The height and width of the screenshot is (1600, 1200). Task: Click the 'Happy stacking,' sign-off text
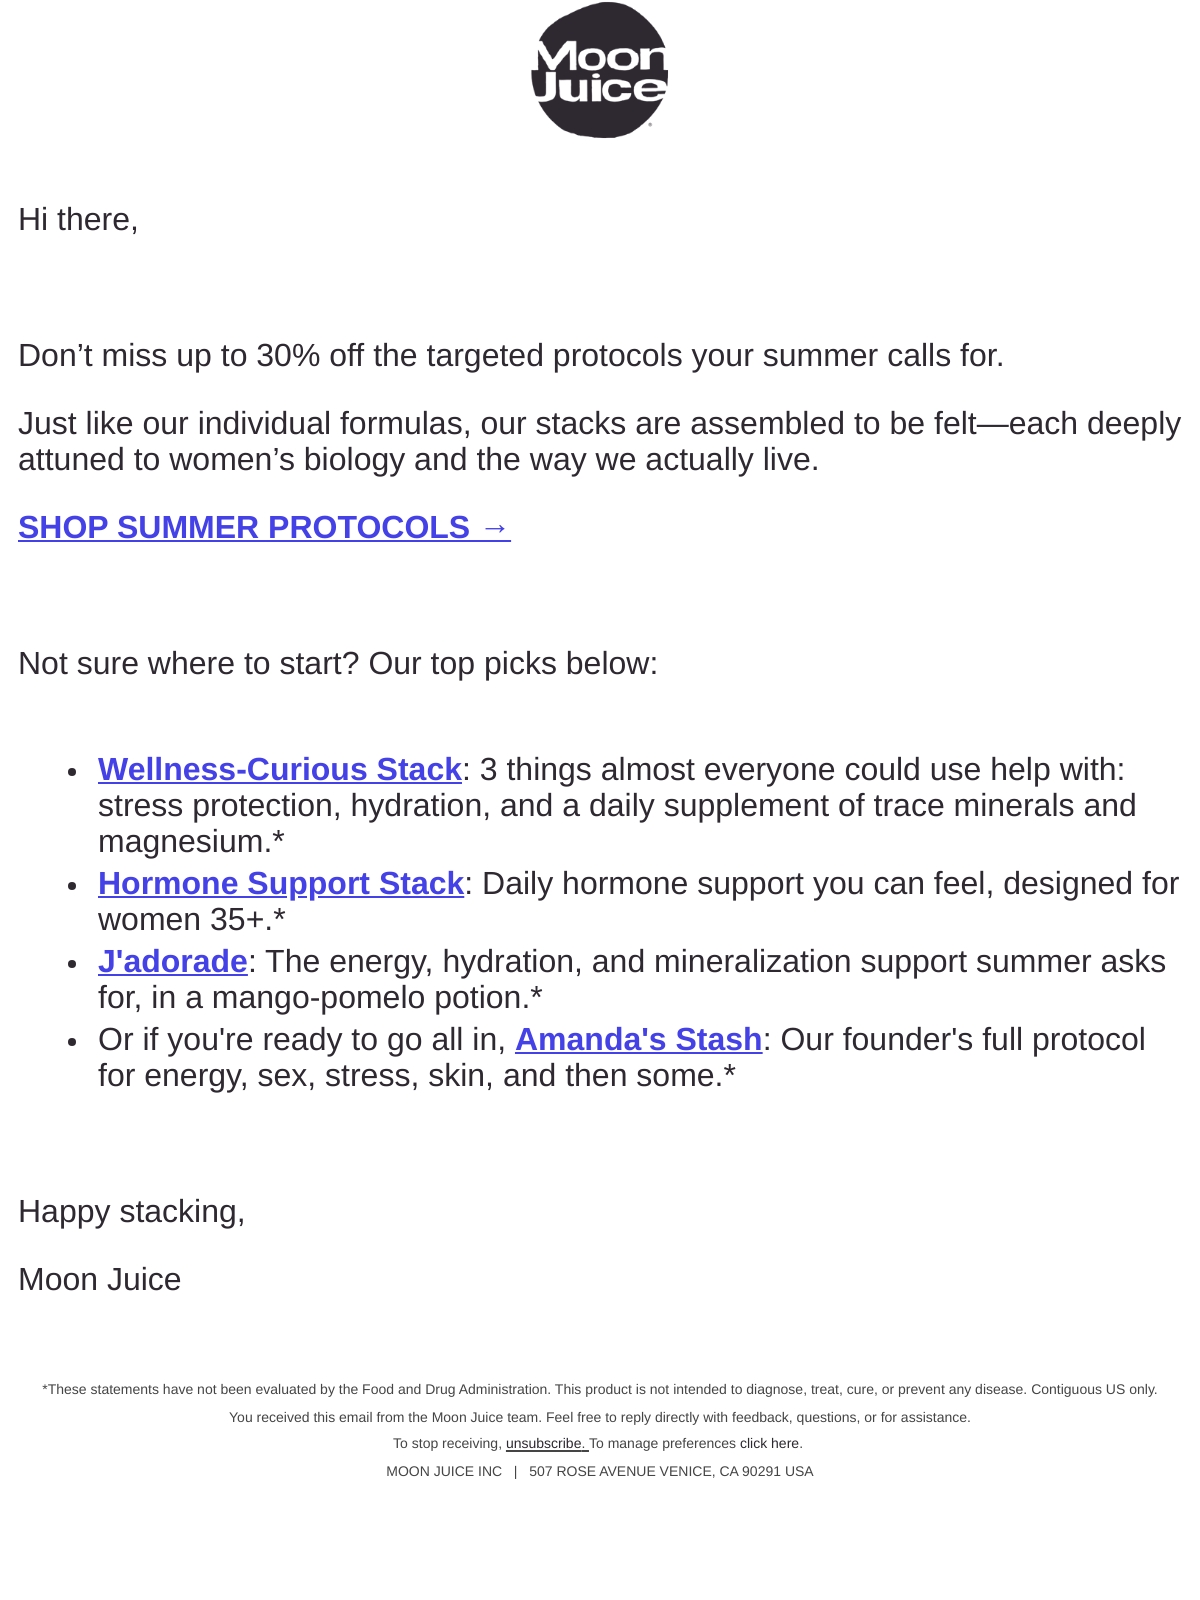(132, 1211)
